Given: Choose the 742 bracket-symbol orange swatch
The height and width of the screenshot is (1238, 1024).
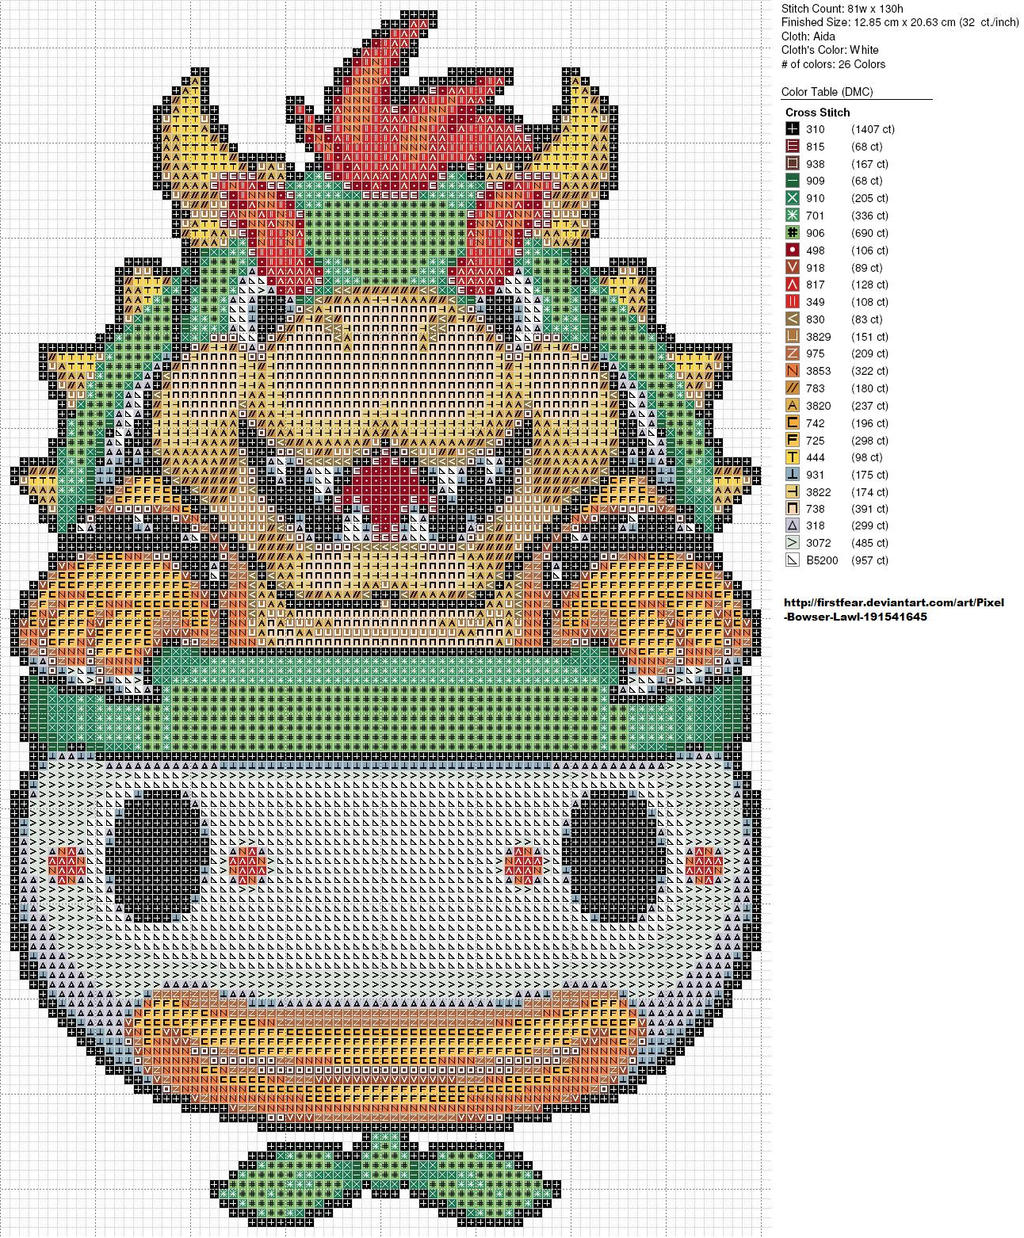Looking at the screenshot, I should 792,423.
